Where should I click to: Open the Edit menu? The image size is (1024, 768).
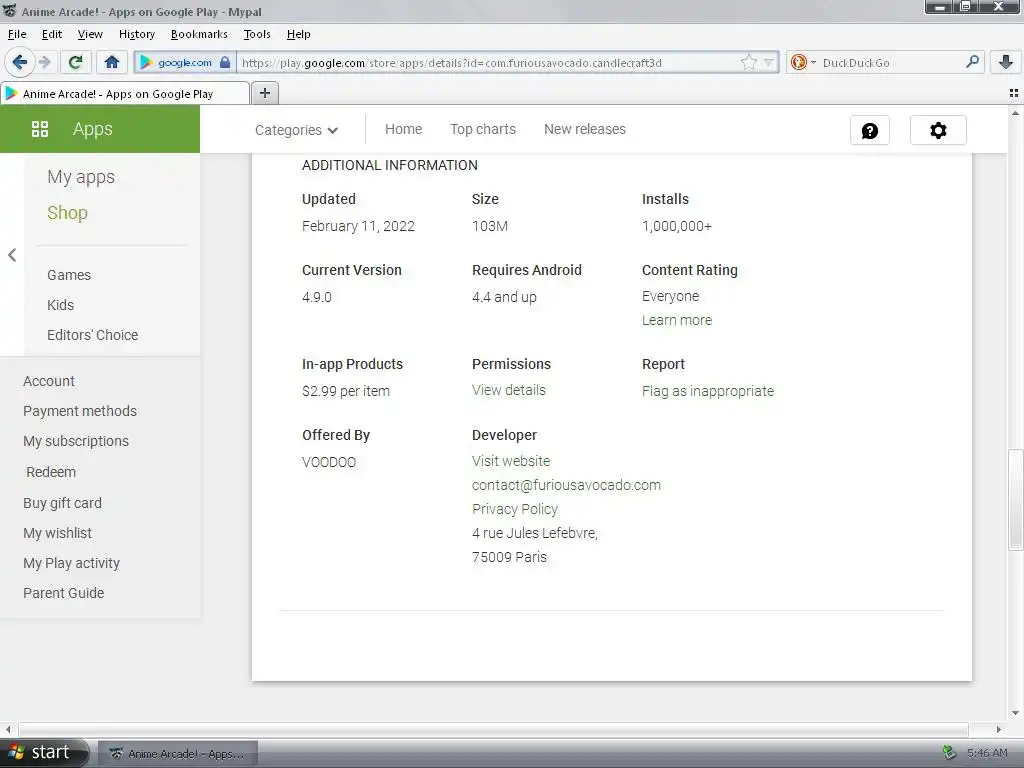tap(52, 34)
